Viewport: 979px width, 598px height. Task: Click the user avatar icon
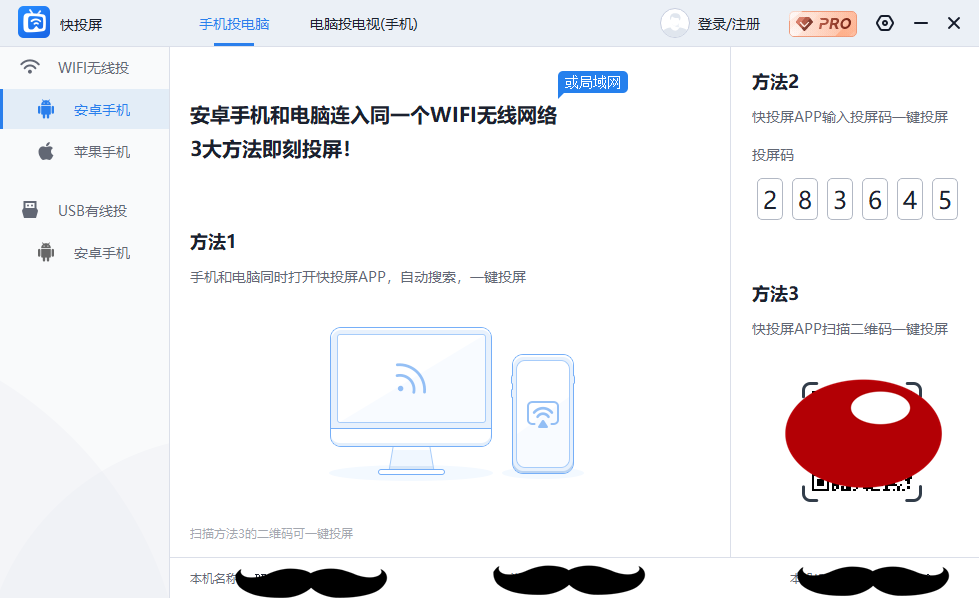675,23
